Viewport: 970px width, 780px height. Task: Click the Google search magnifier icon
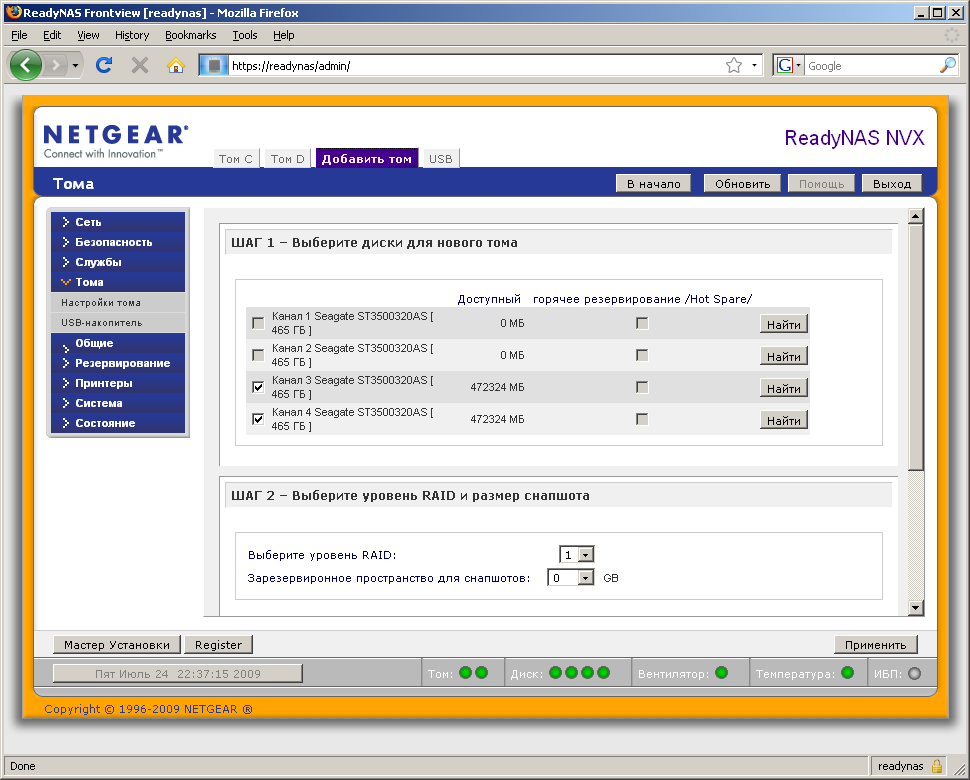click(948, 65)
